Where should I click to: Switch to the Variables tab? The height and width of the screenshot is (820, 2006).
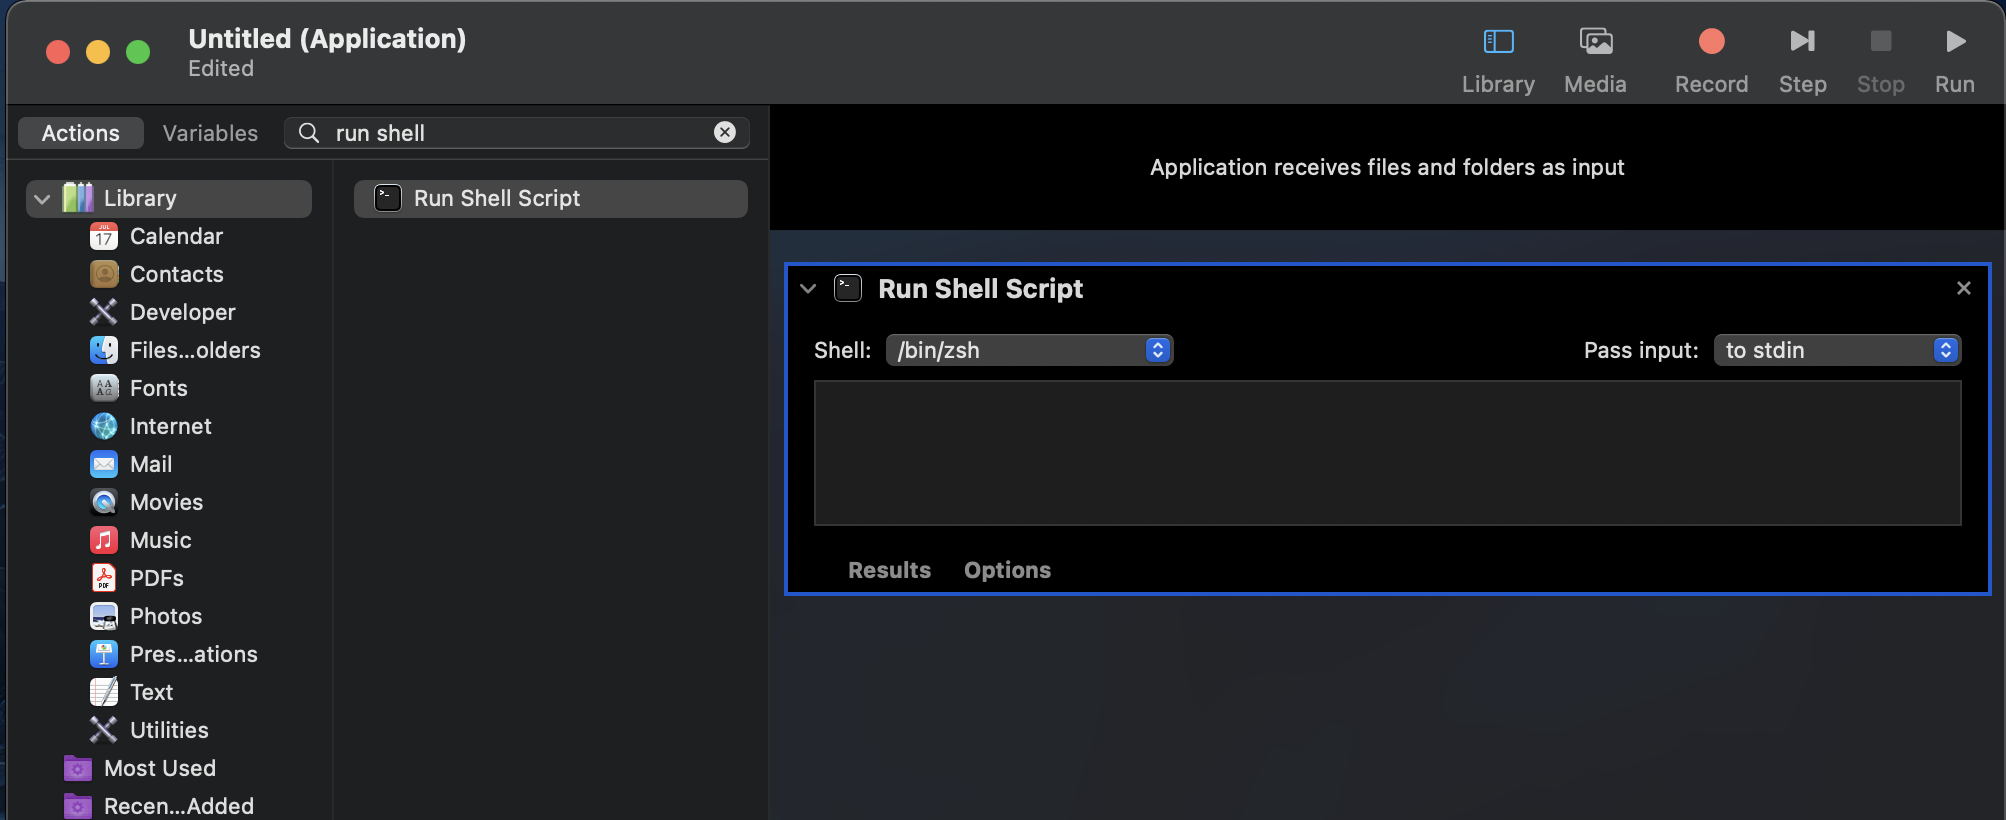[x=210, y=133]
